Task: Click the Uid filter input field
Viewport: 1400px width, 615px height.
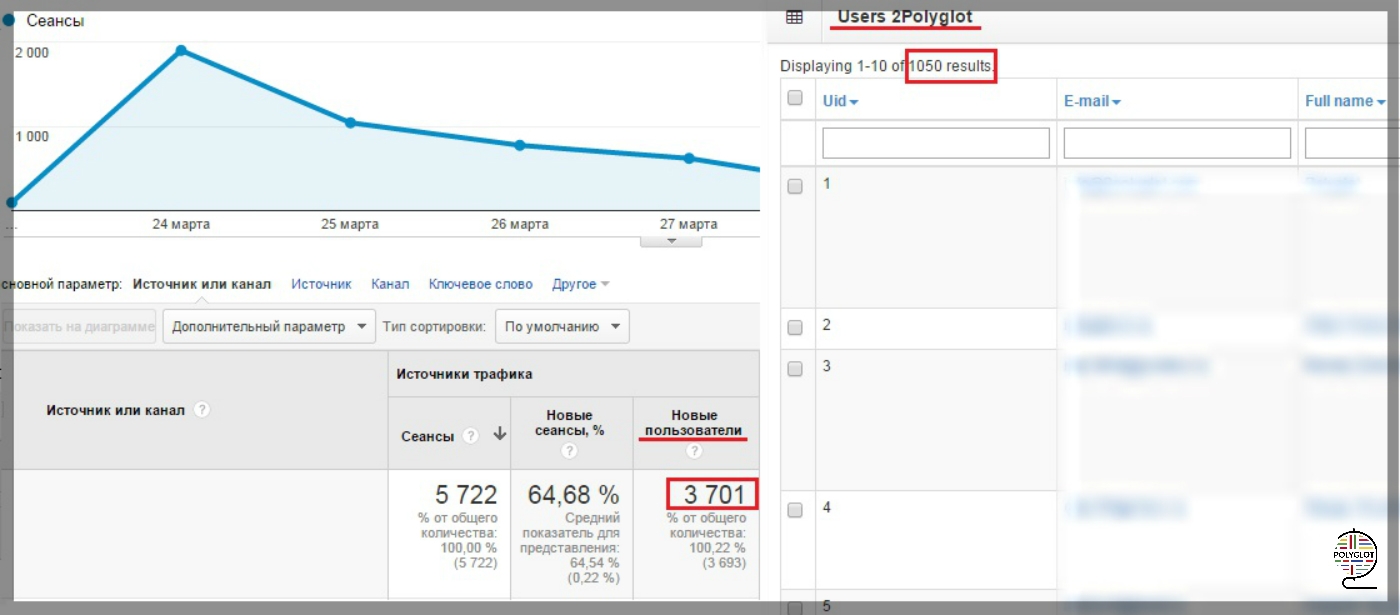Action: pyautogui.click(x=935, y=143)
